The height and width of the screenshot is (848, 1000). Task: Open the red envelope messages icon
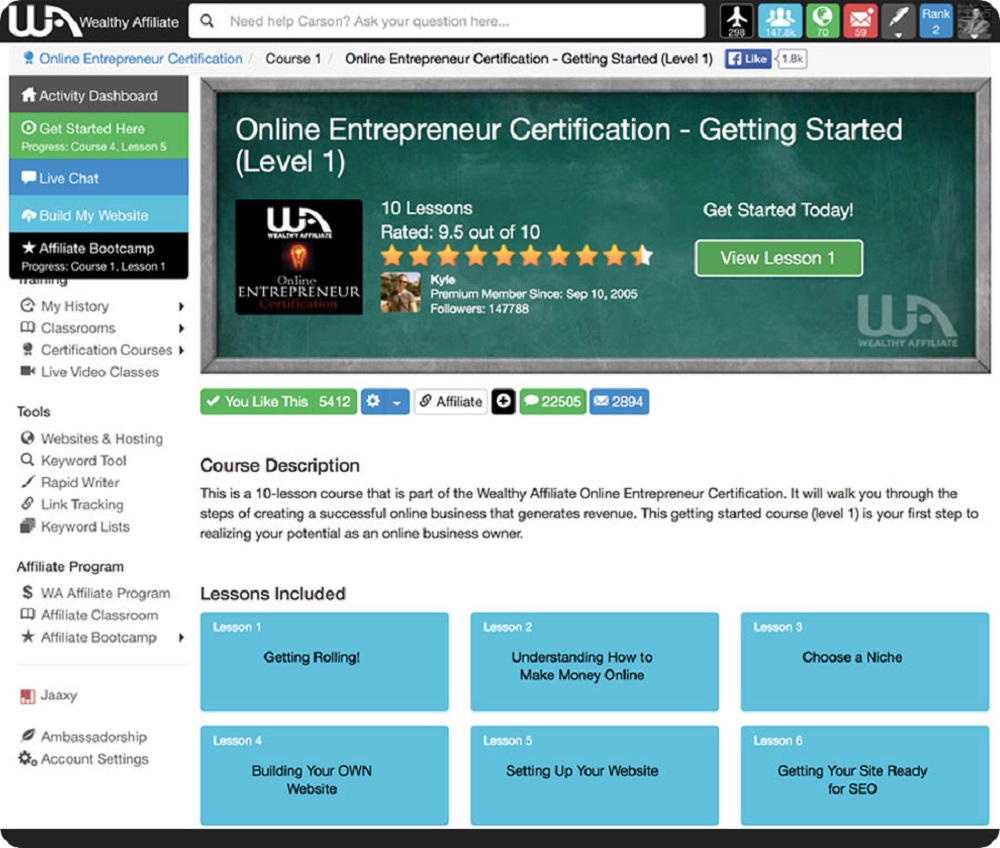pos(860,21)
